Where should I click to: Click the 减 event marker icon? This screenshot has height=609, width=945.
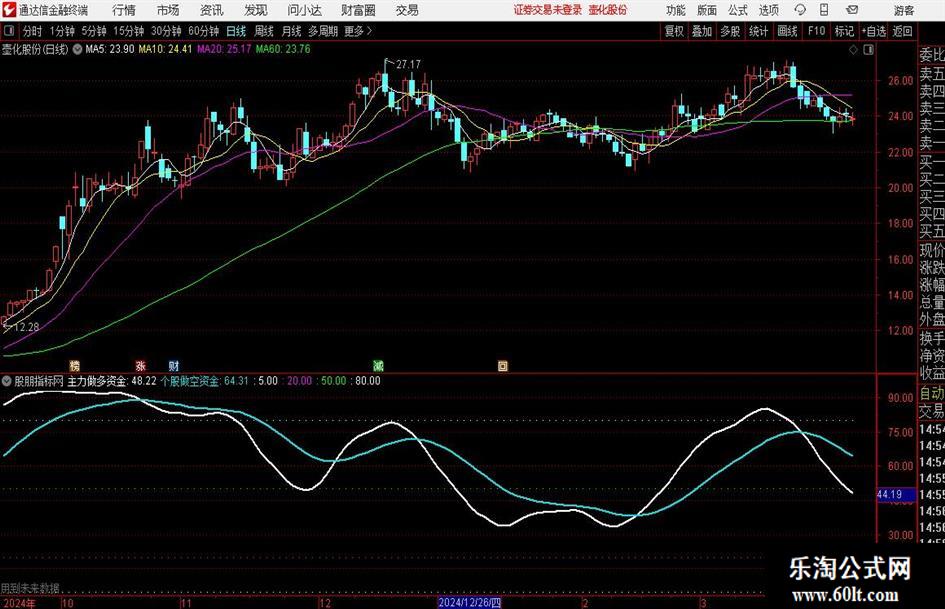click(x=378, y=365)
